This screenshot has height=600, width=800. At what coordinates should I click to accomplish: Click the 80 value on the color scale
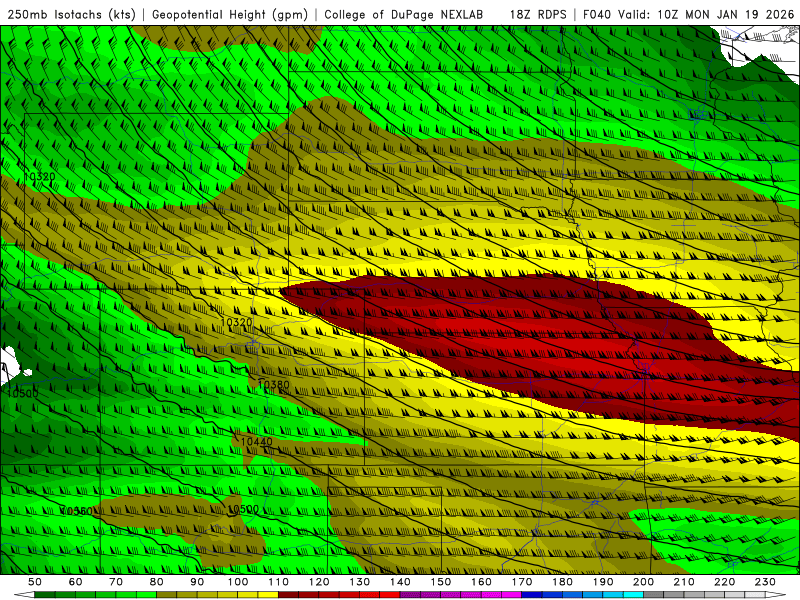pyautogui.click(x=157, y=582)
